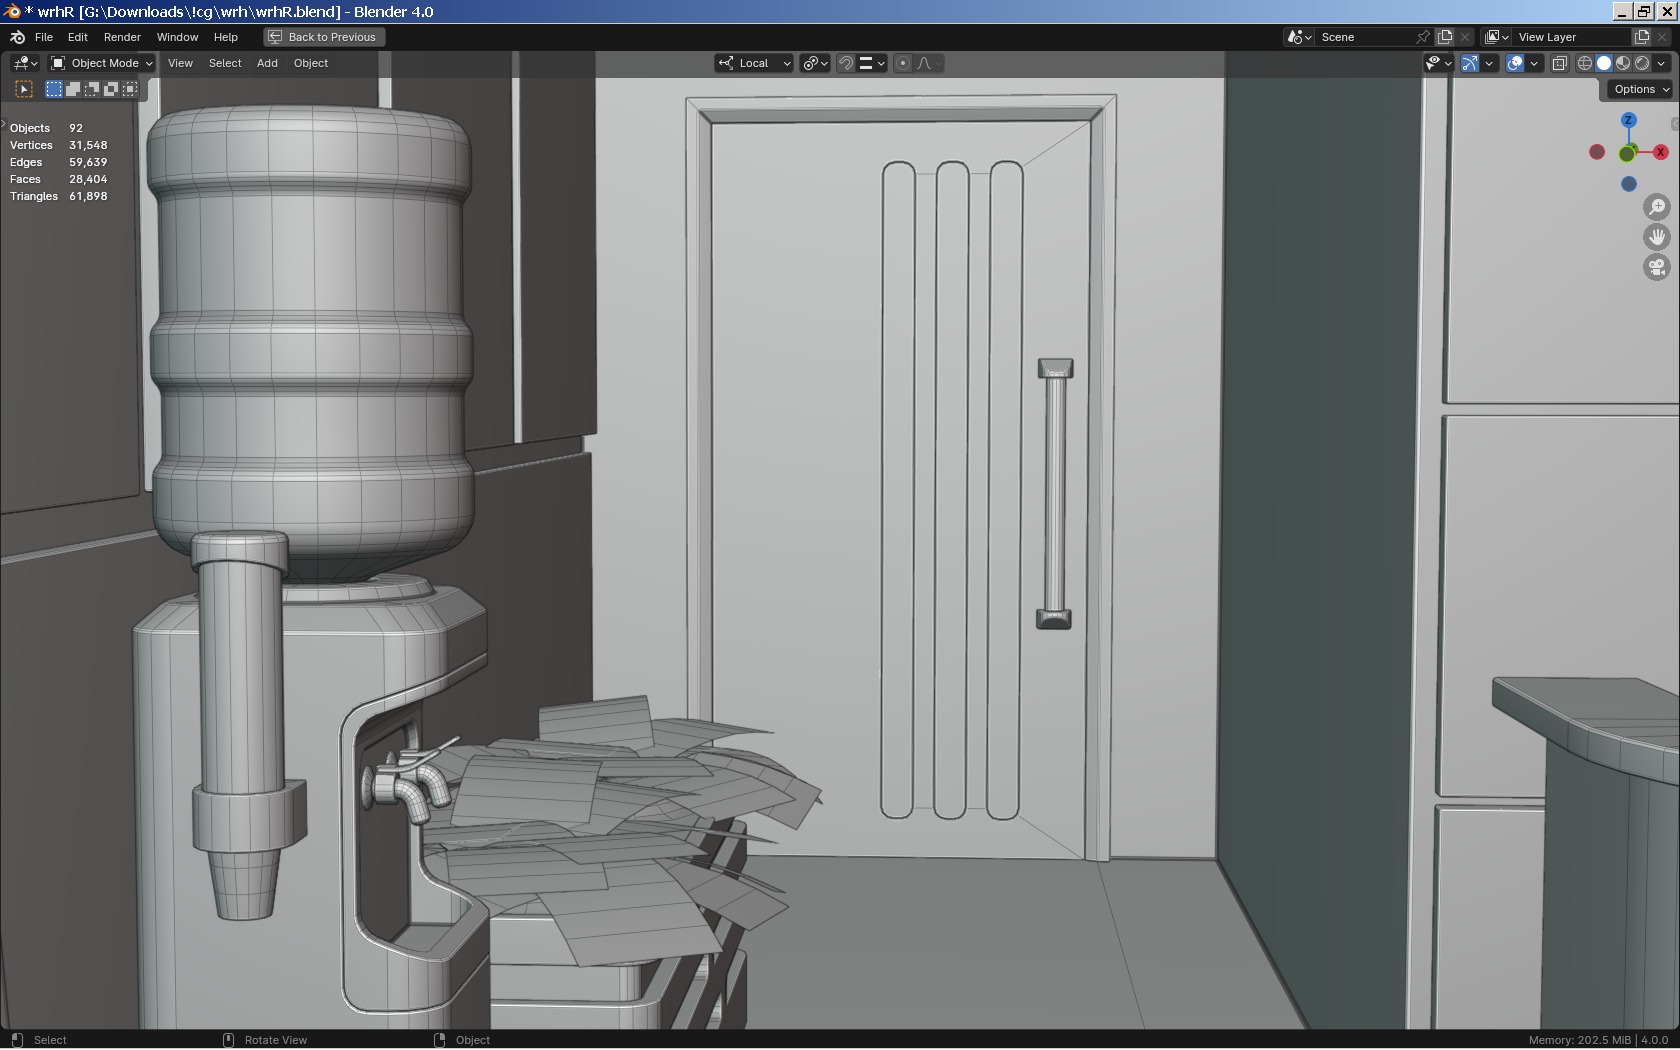Switch to Rendered viewport shading
The height and width of the screenshot is (1050, 1680).
pyautogui.click(x=1642, y=63)
